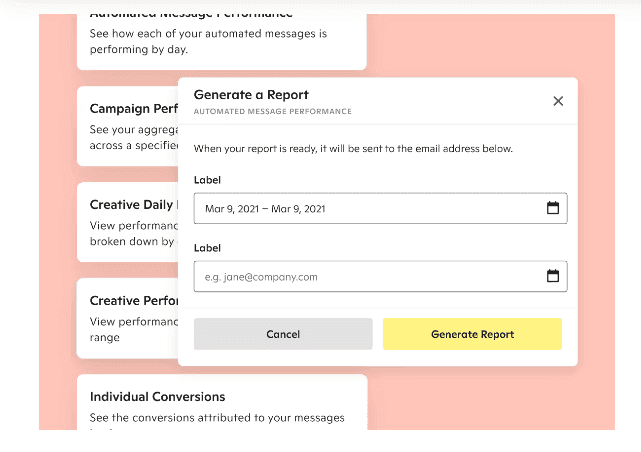The height and width of the screenshot is (452, 641).
Task: Click the Label text above the email field
Action: coord(207,248)
